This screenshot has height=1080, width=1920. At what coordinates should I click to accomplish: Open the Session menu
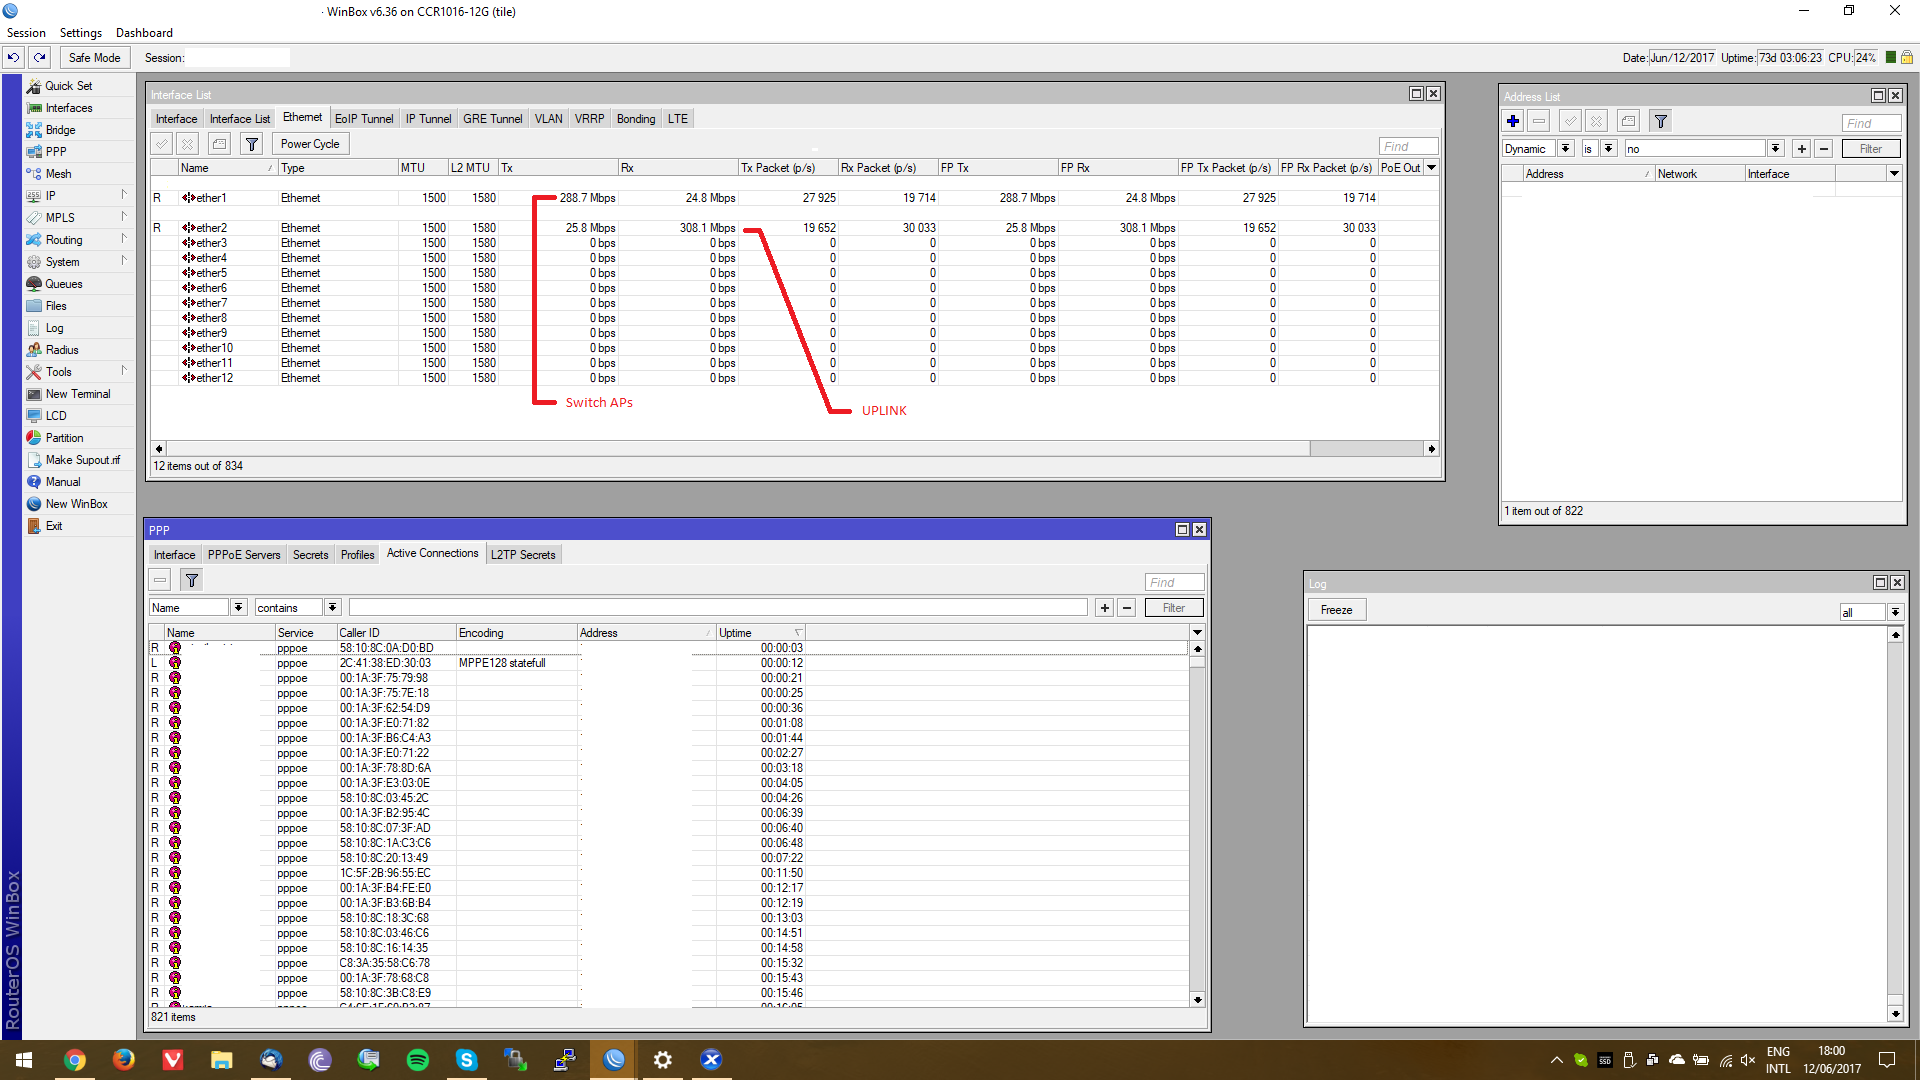point(26,33)
